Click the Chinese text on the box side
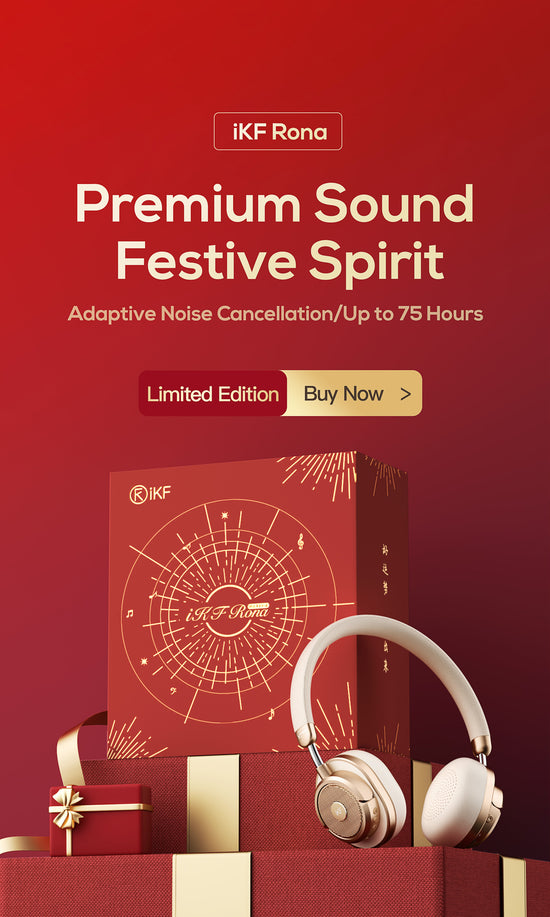 (385, 608)
